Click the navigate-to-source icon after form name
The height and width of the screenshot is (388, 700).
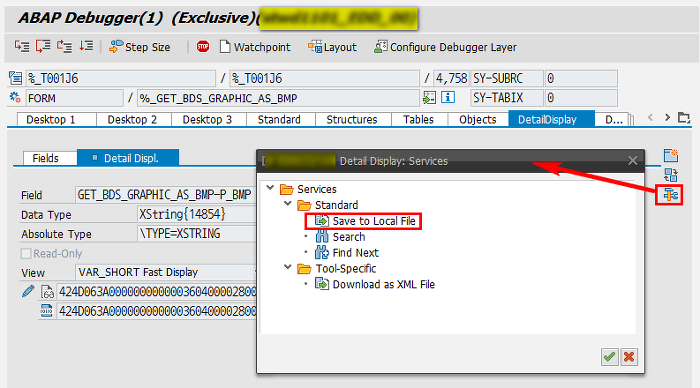[429, 97]
